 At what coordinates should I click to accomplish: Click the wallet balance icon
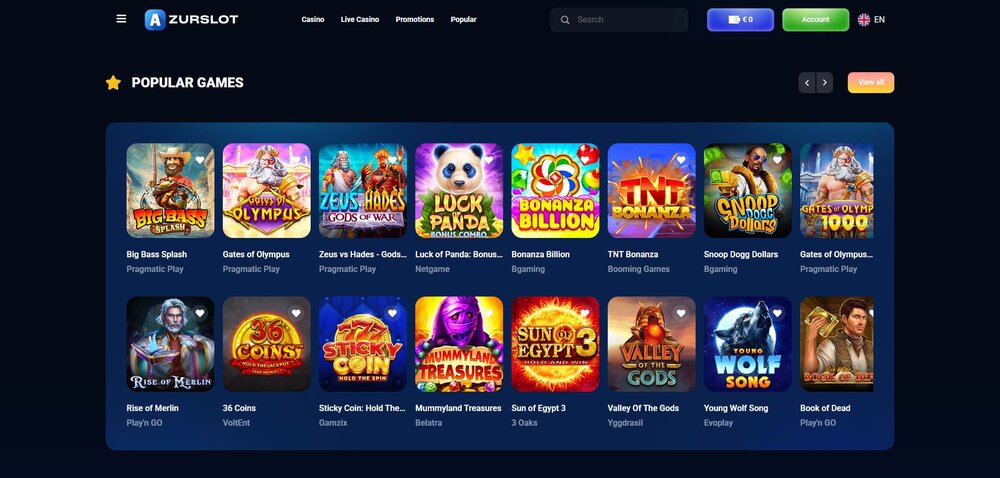pos(734,20)
